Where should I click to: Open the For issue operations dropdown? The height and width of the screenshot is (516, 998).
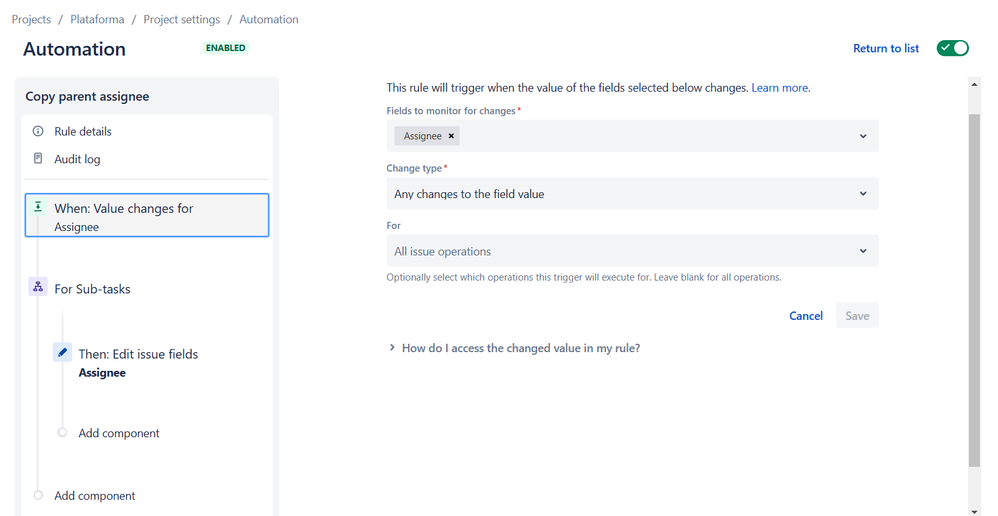point(632,251)
